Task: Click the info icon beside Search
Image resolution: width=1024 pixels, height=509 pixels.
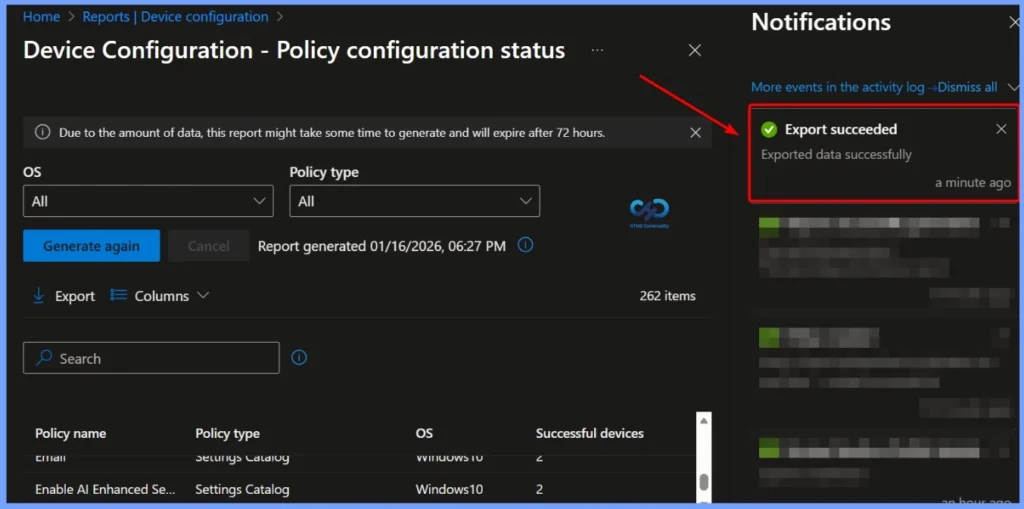Action: (298, 357)
